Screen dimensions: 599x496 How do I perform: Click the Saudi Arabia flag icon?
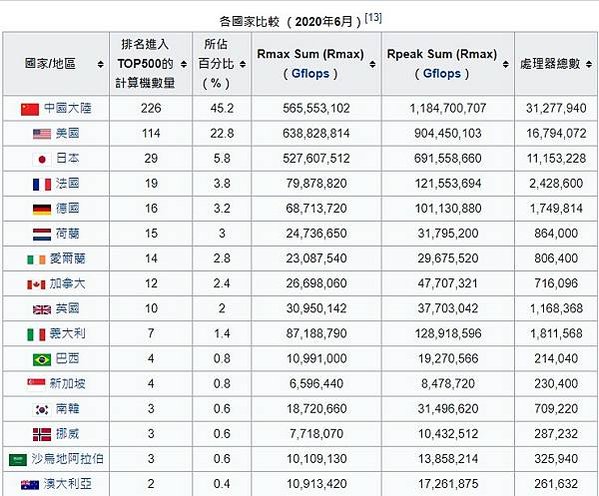(18, 460)
